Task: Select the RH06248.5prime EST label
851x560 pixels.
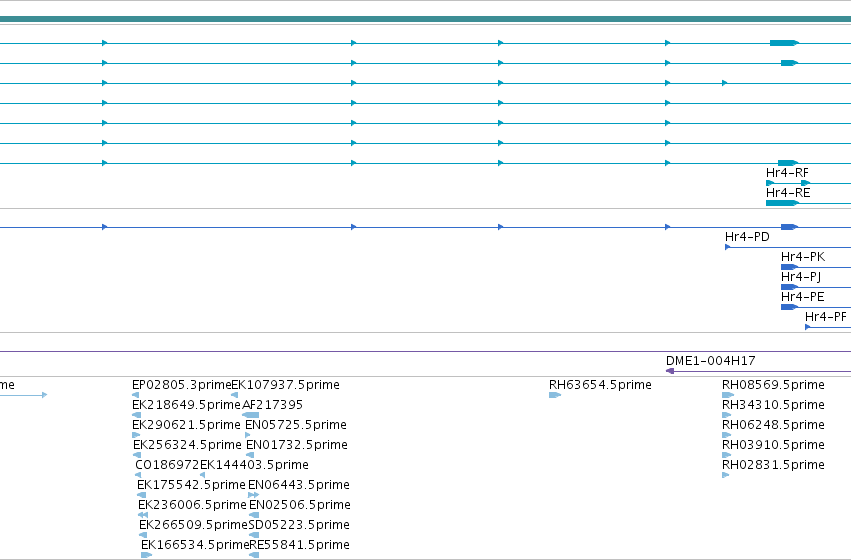Action: pyautogui.click(x=773, y=425)
